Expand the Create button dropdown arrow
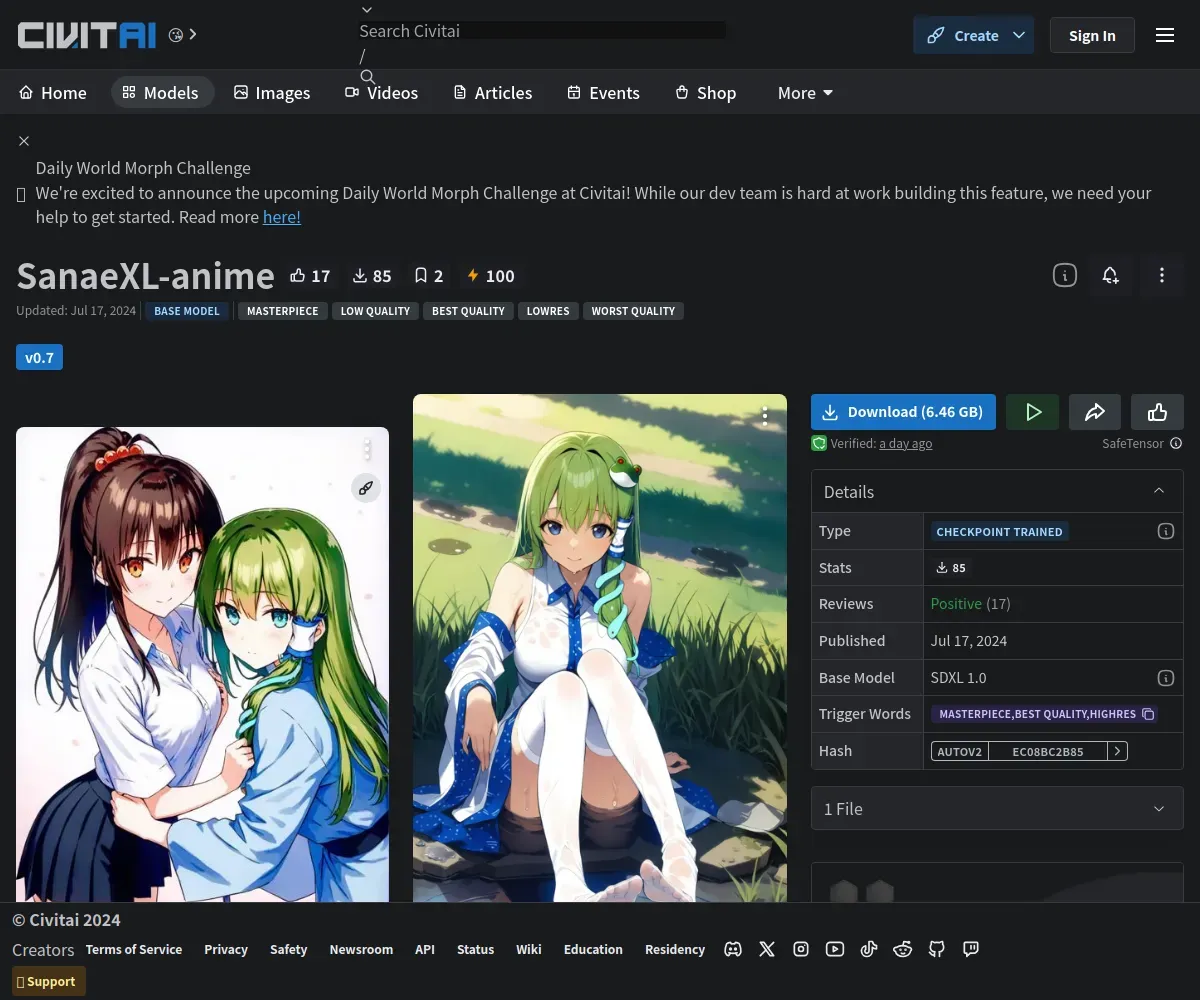 [x=1019, y=35]
